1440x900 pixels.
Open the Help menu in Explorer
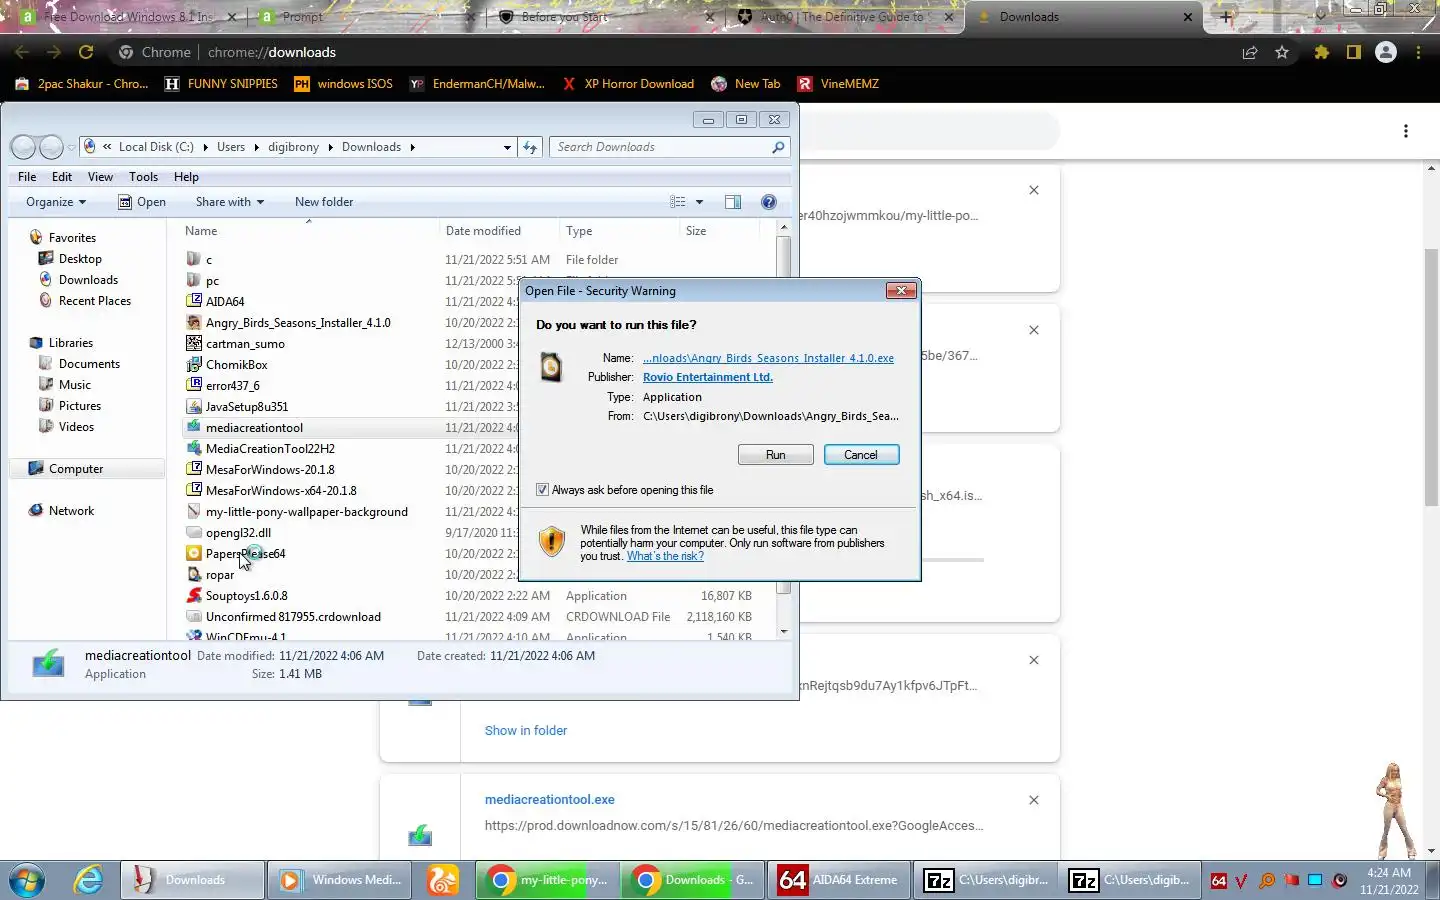(x=186, y=177)
